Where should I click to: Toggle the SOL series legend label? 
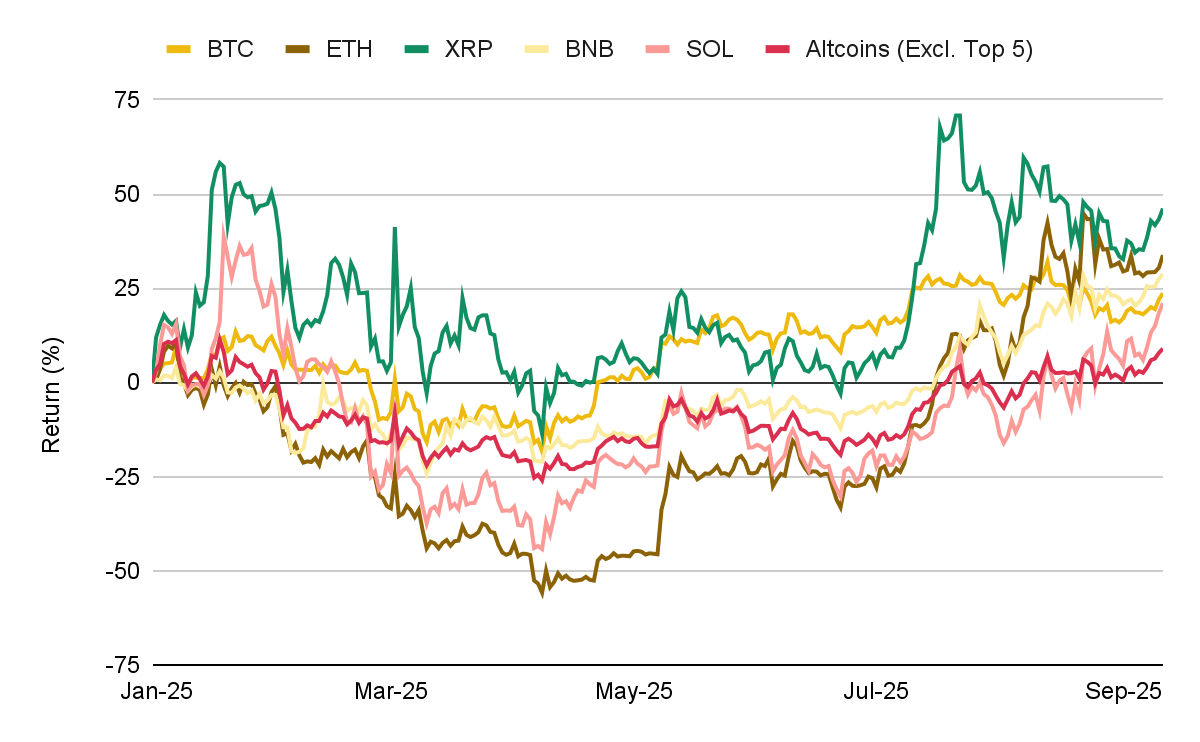(709, 49)
